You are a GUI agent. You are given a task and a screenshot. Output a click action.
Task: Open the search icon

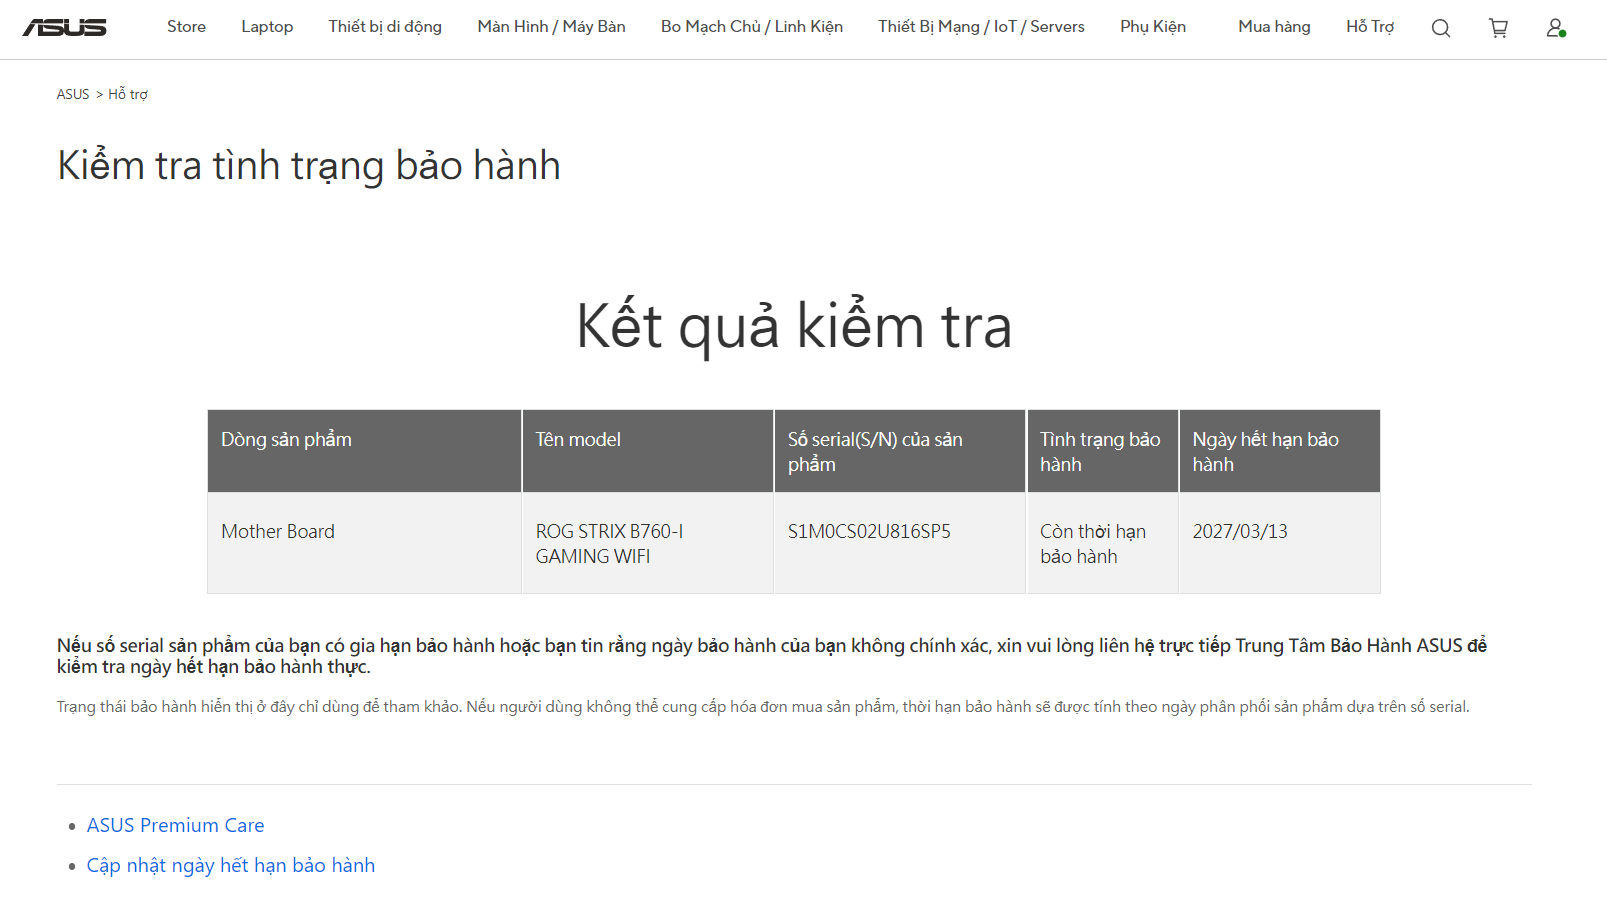pyautogui.click(x=1440, y=28)
